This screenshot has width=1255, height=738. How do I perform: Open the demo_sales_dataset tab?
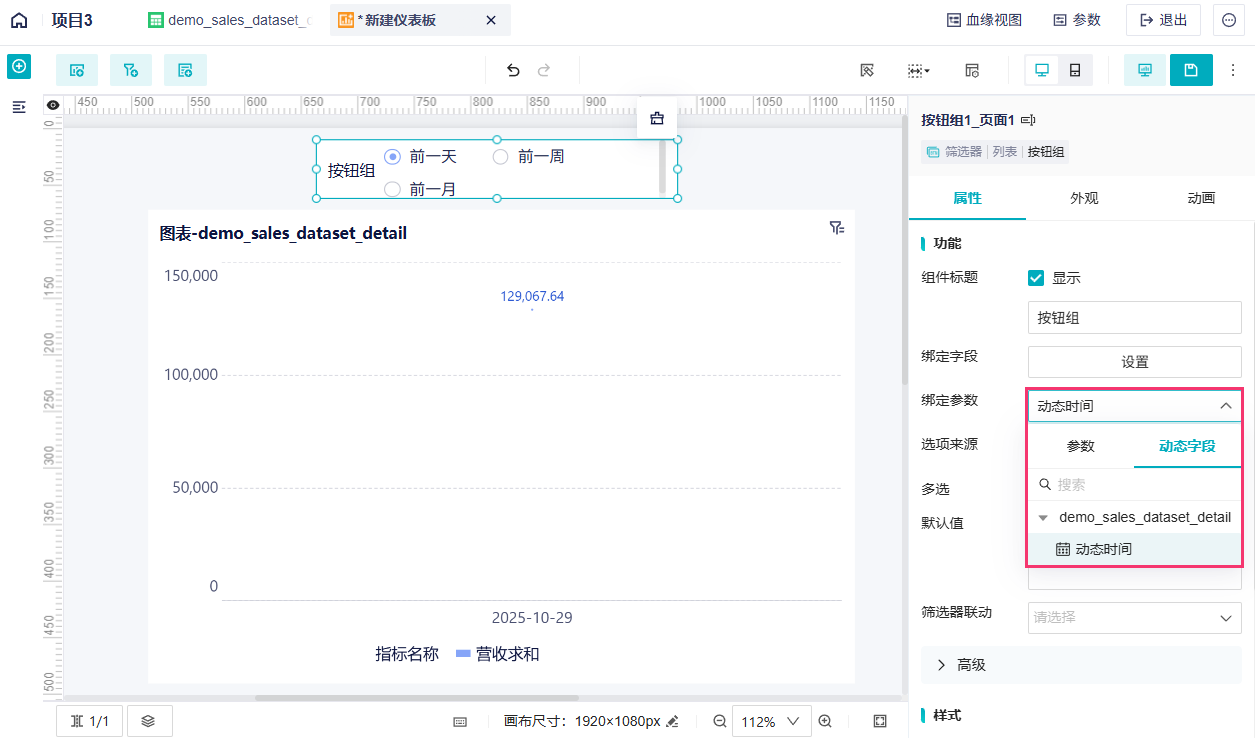(231, 20)
